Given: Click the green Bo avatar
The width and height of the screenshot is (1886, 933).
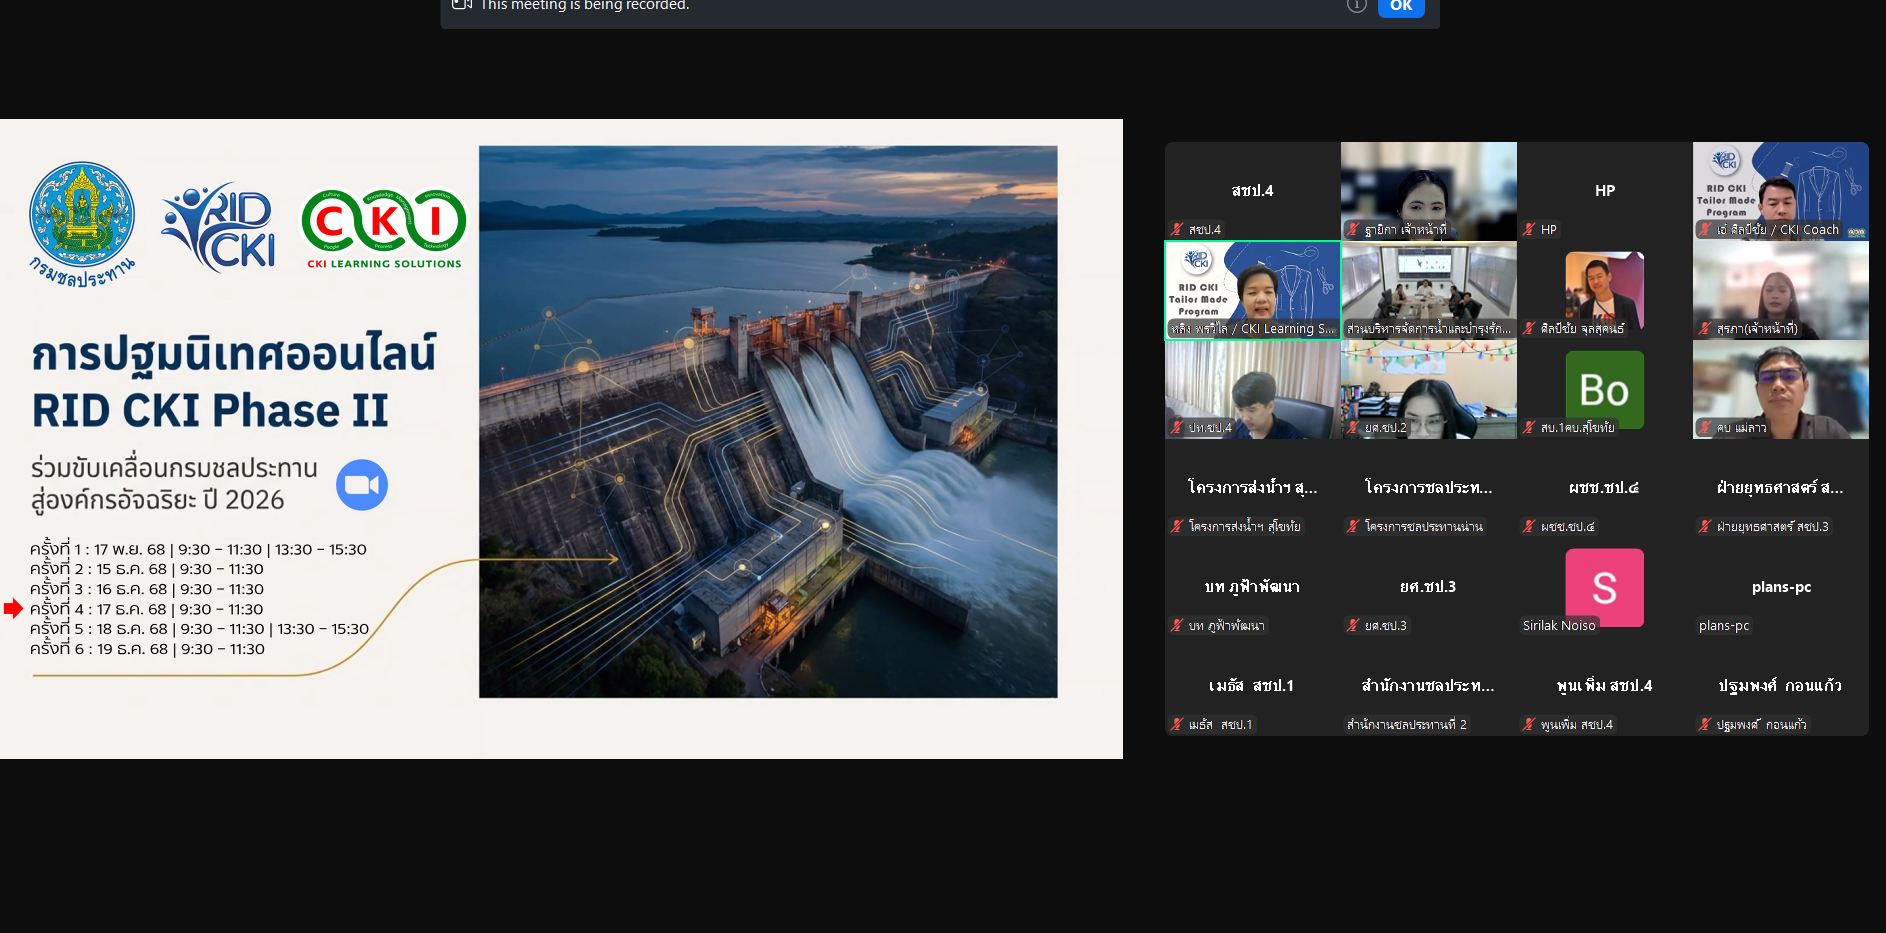Looking at the screenshot, I should 1604,389.
